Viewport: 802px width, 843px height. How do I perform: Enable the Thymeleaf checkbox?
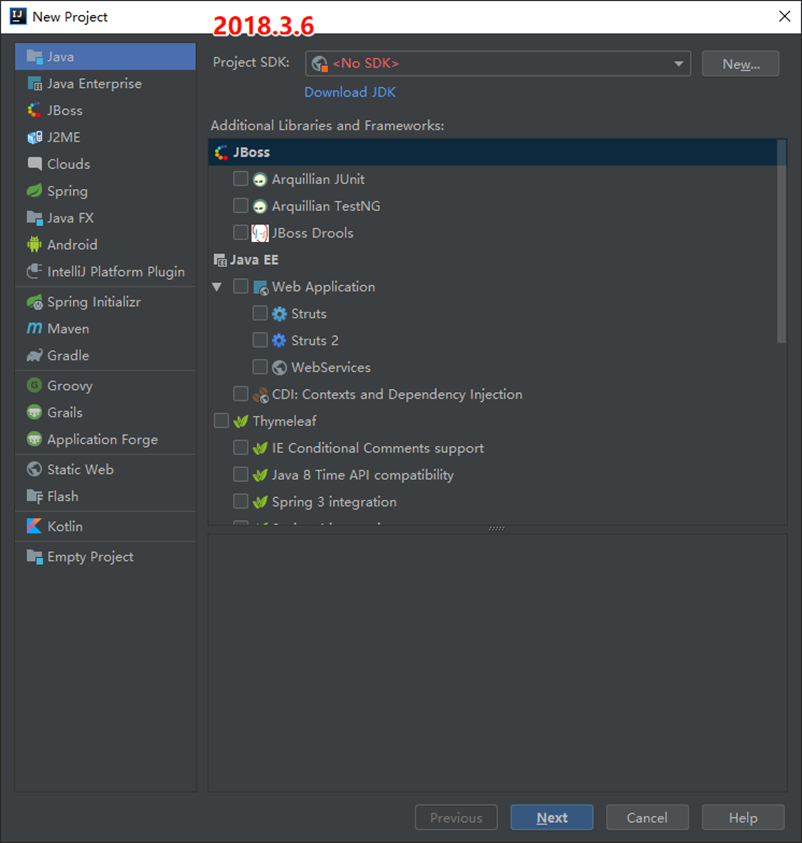click(221, 420)
